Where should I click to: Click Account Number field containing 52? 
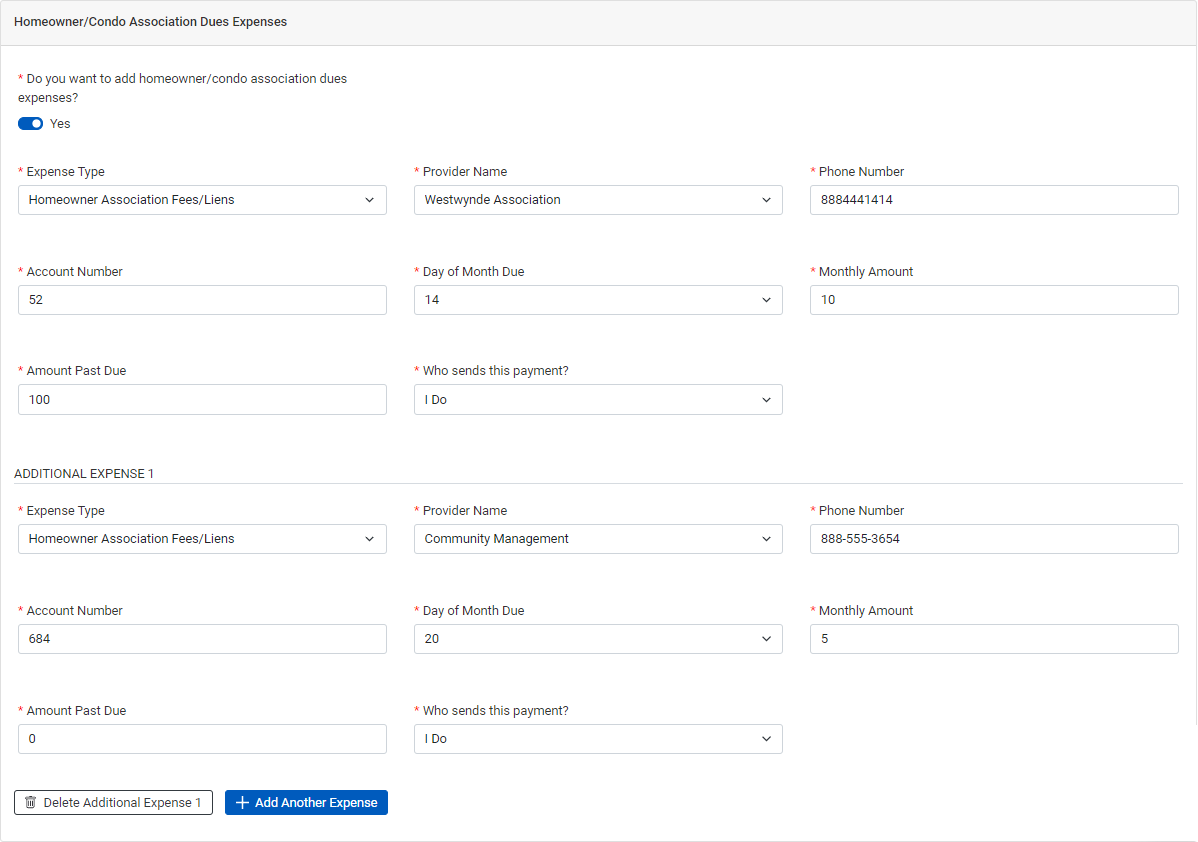pyautogui.click(x=202, y=300)
